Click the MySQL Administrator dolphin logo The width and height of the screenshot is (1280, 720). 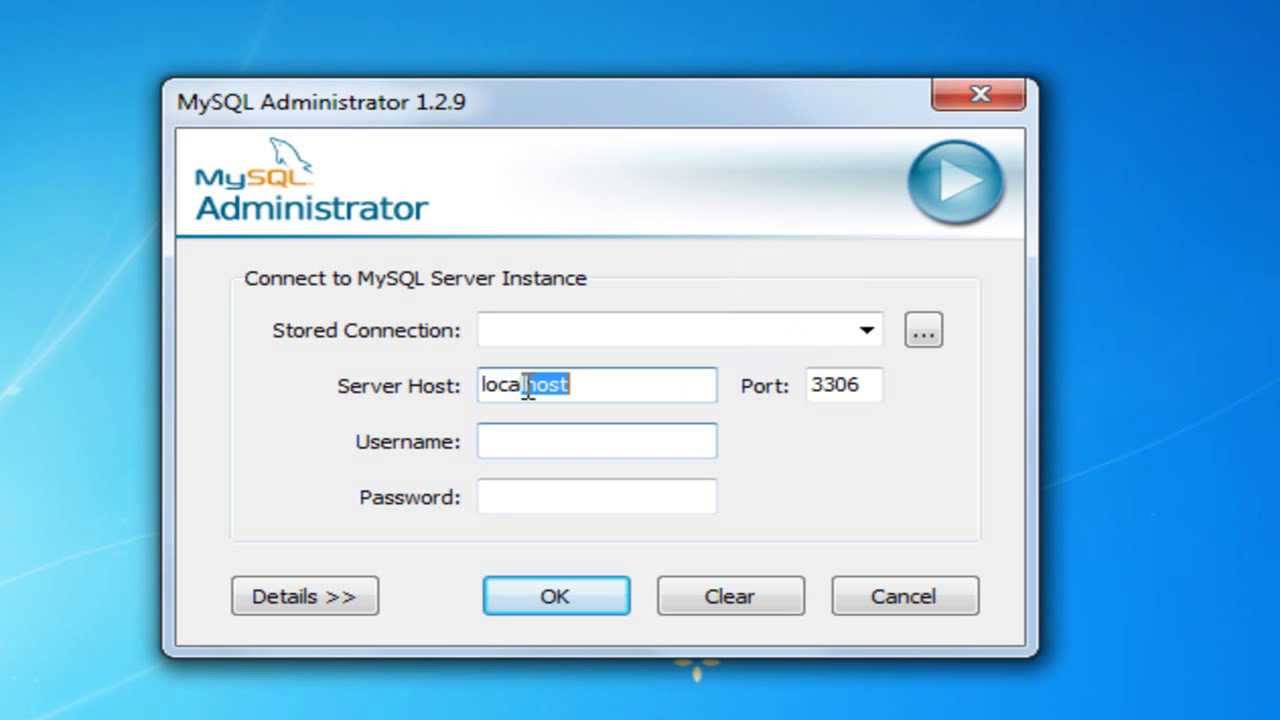pos(312,181)
